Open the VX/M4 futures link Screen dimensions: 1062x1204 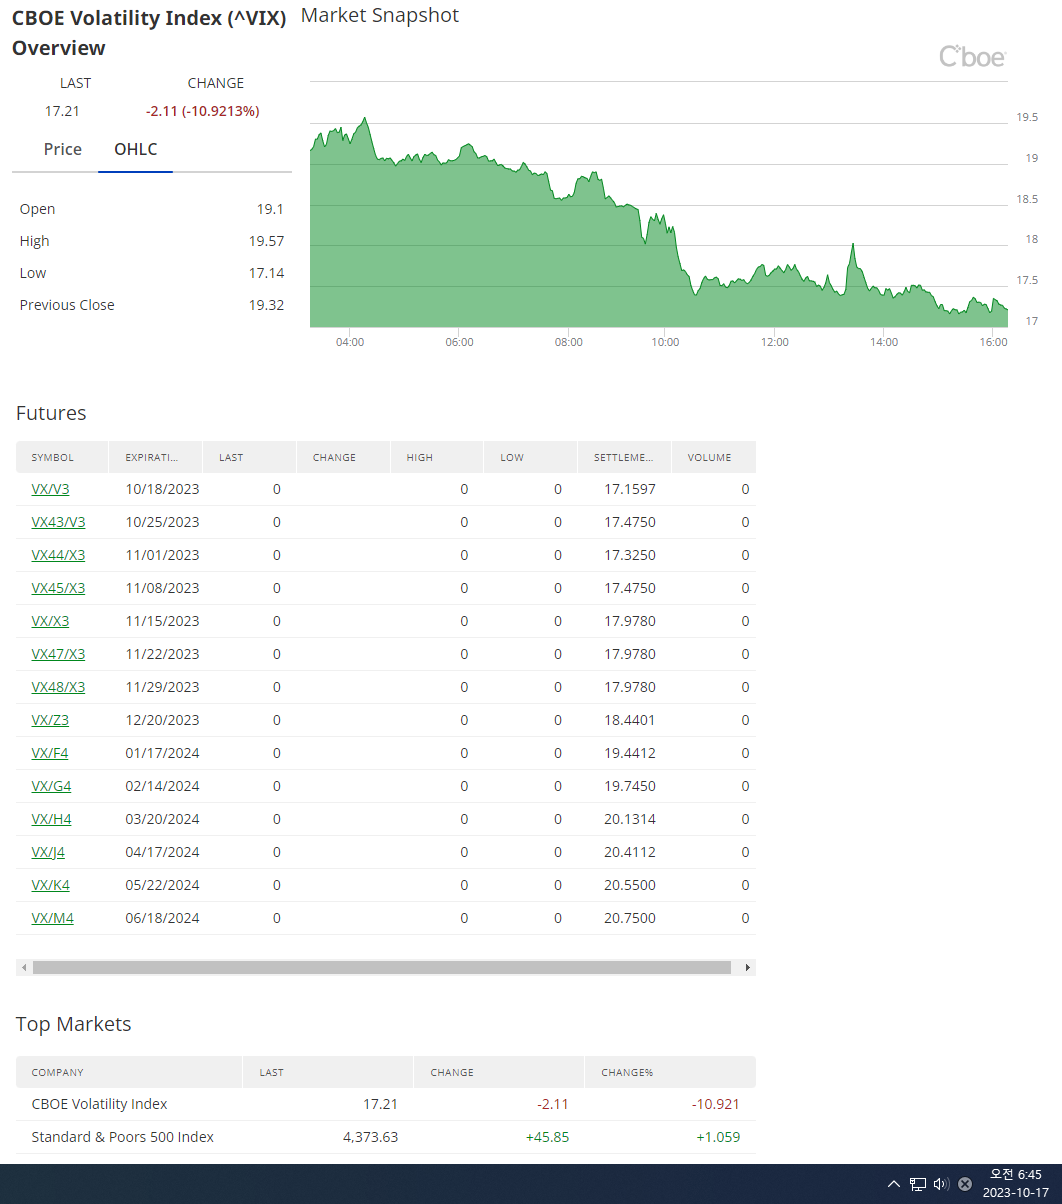click(52, 919)
